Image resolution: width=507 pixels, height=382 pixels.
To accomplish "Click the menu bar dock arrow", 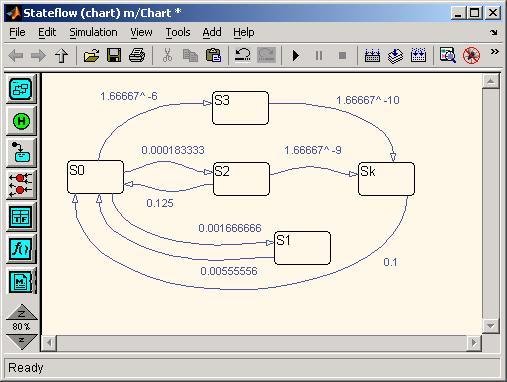I will pyautogui.click(x=494, y=32).
